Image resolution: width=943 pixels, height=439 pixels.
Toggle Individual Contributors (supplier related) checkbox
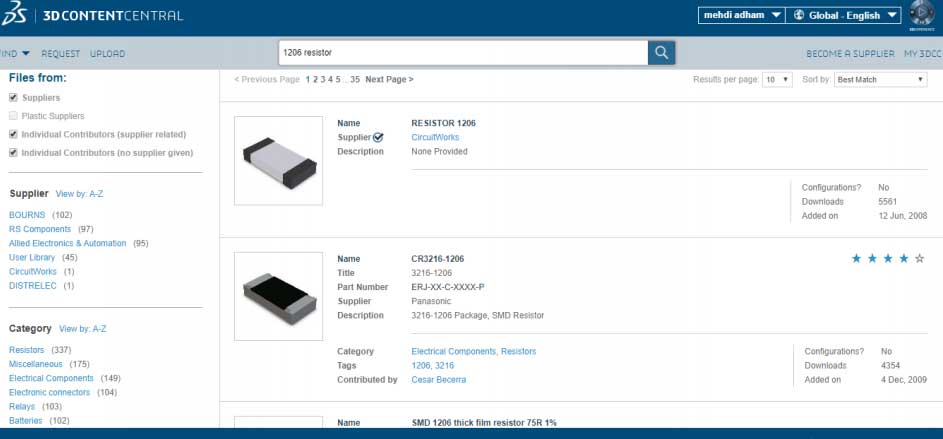coord(13,134)
